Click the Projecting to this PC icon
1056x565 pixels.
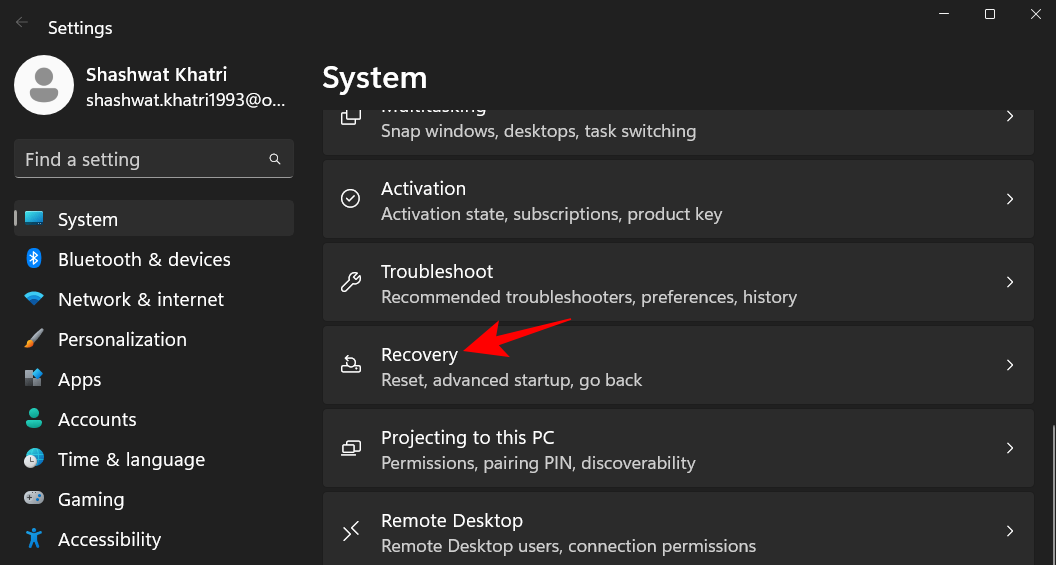pyautogui.click(x=351, y=448)
